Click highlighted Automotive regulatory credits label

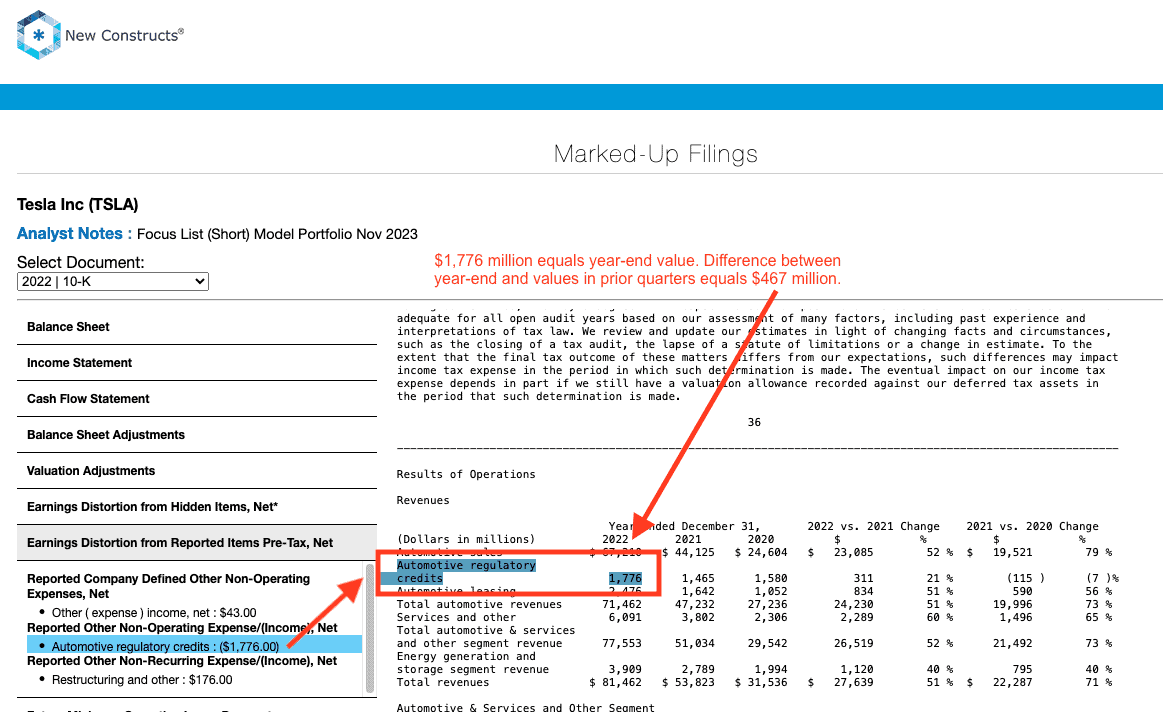coord(466,572)
